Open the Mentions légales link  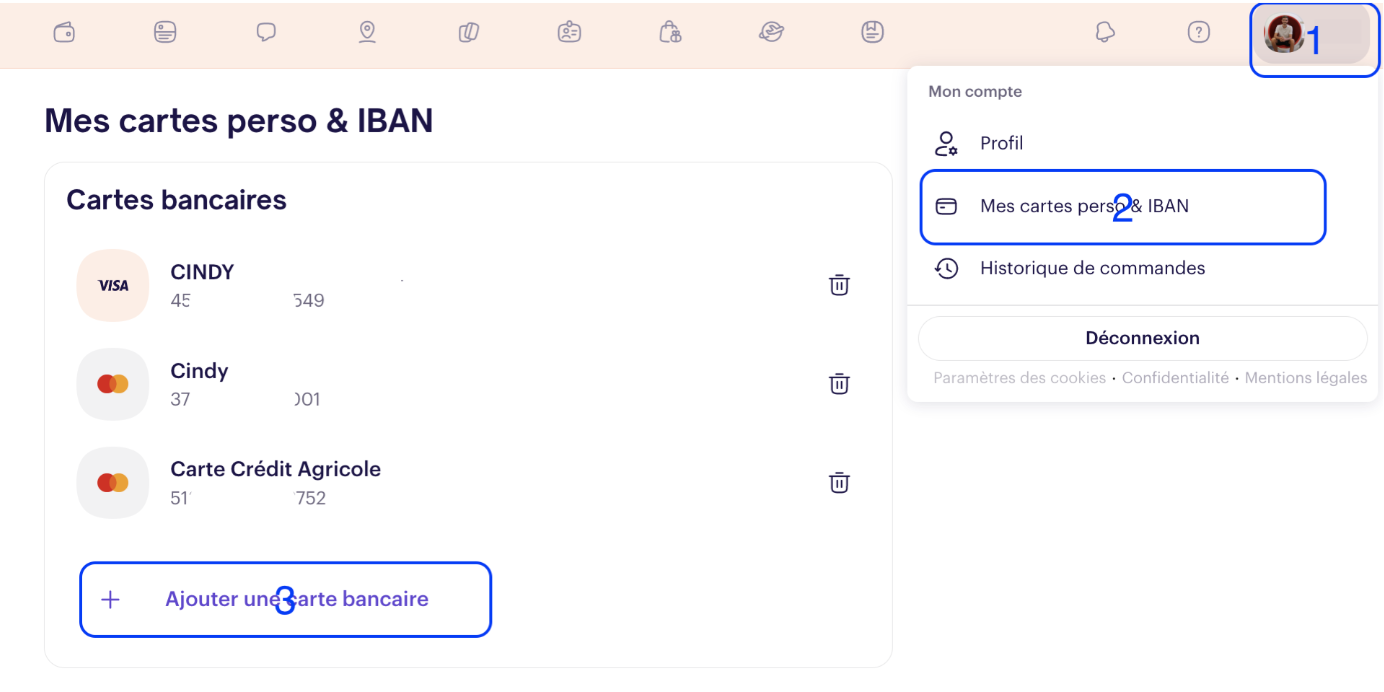coord(1305,378)
